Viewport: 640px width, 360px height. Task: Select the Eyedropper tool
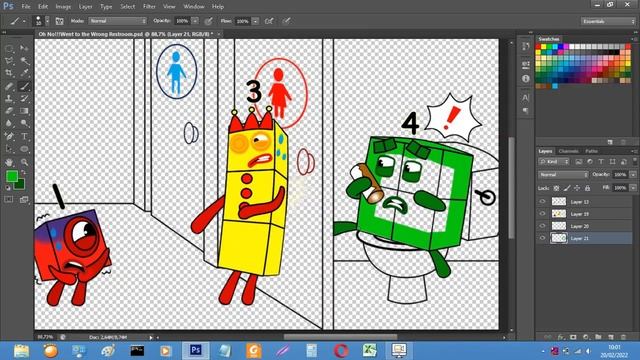tap(24, 73)
